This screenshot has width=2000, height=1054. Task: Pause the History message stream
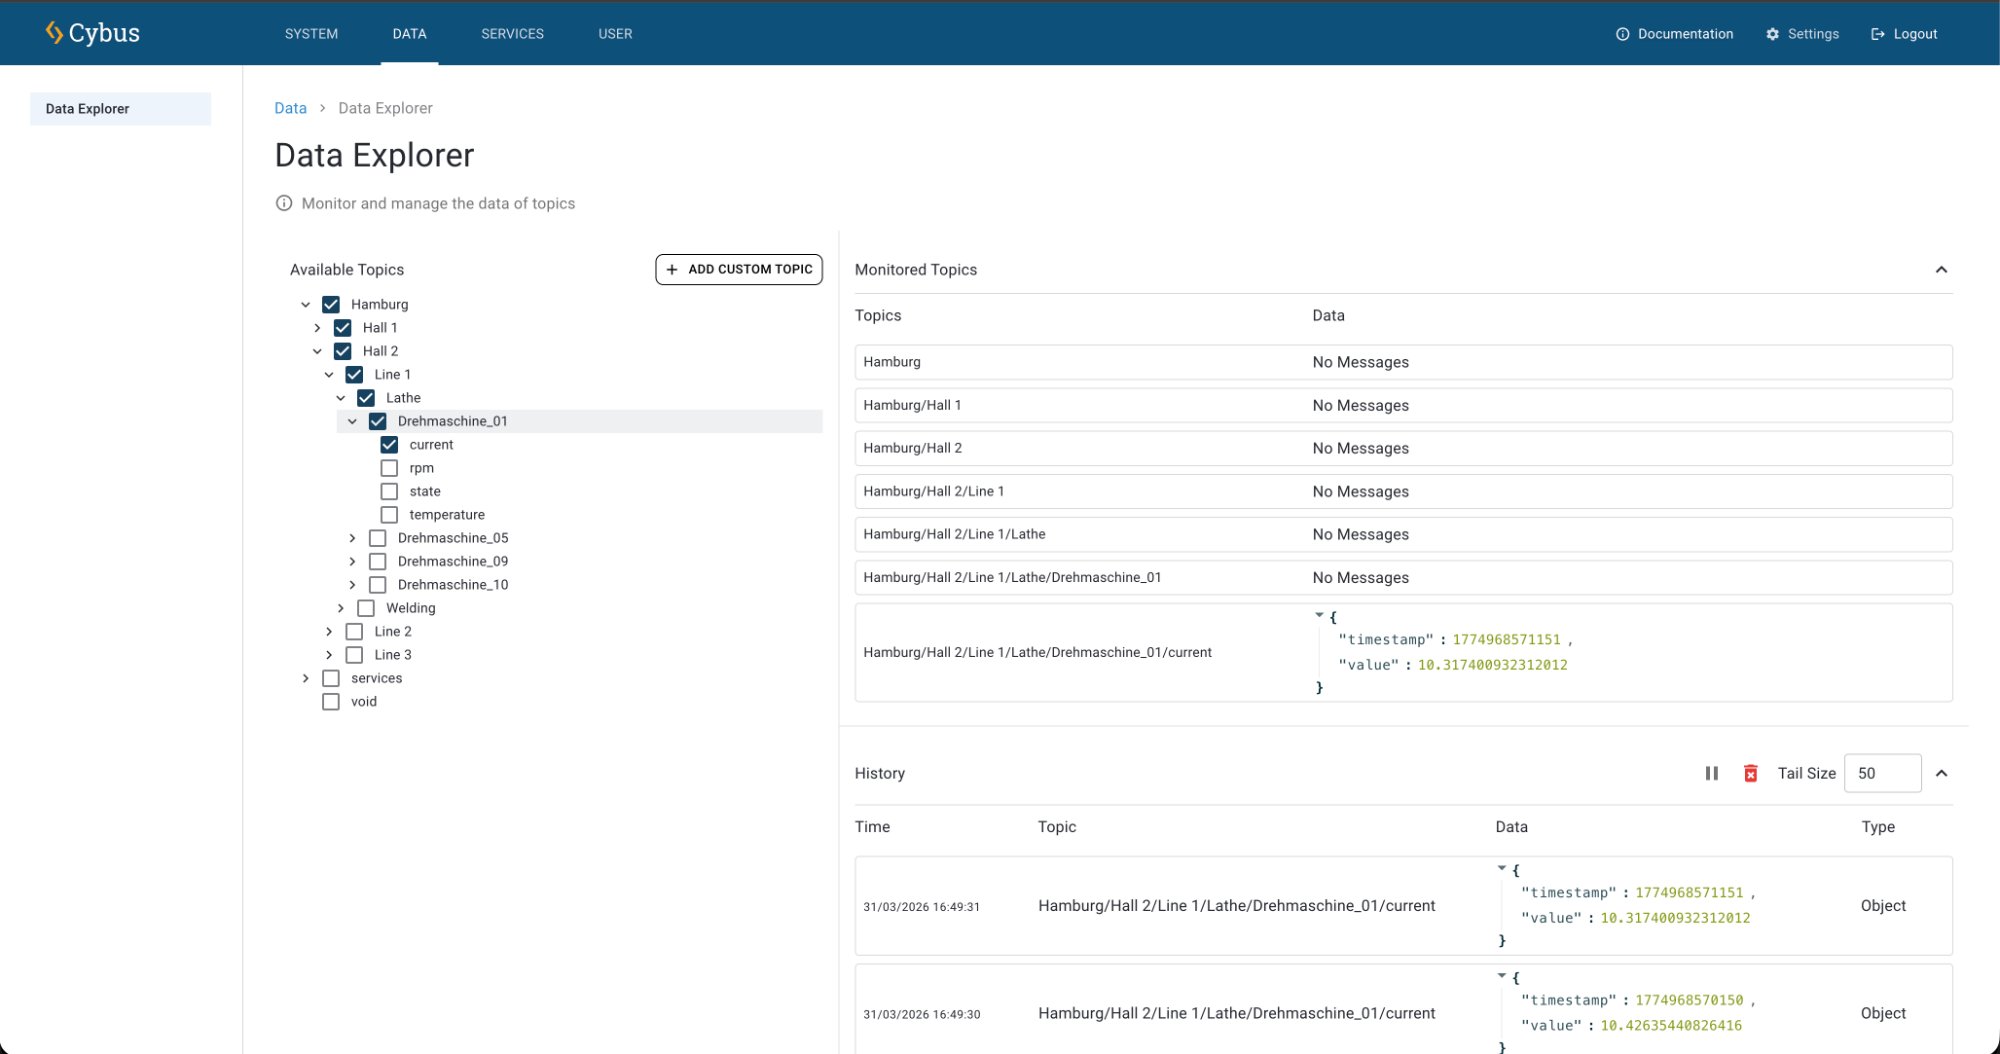coord(1711,773)
